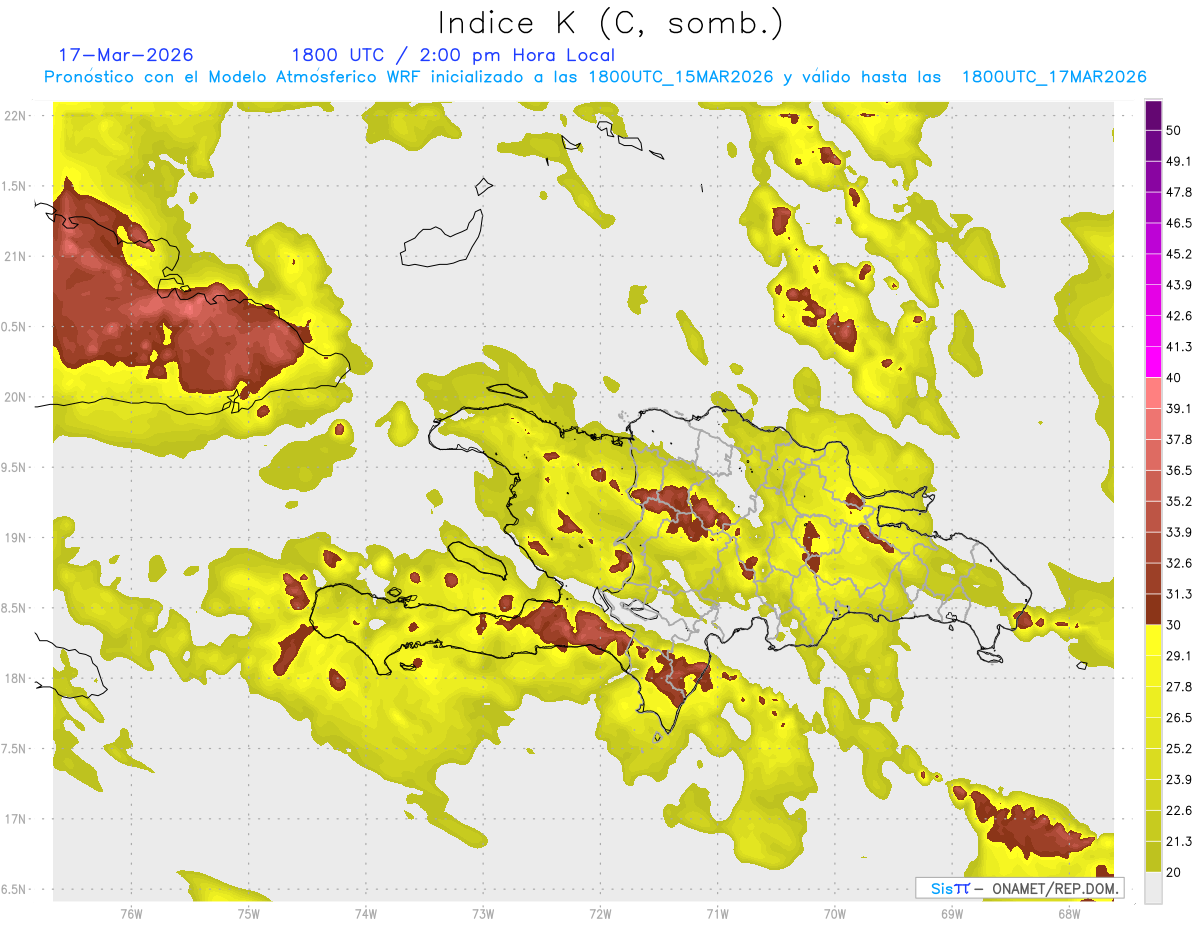The width and height of the screenshot is (1200, 927).
Task: Click the "20" colorbar value
Action: coord(1174,873)
